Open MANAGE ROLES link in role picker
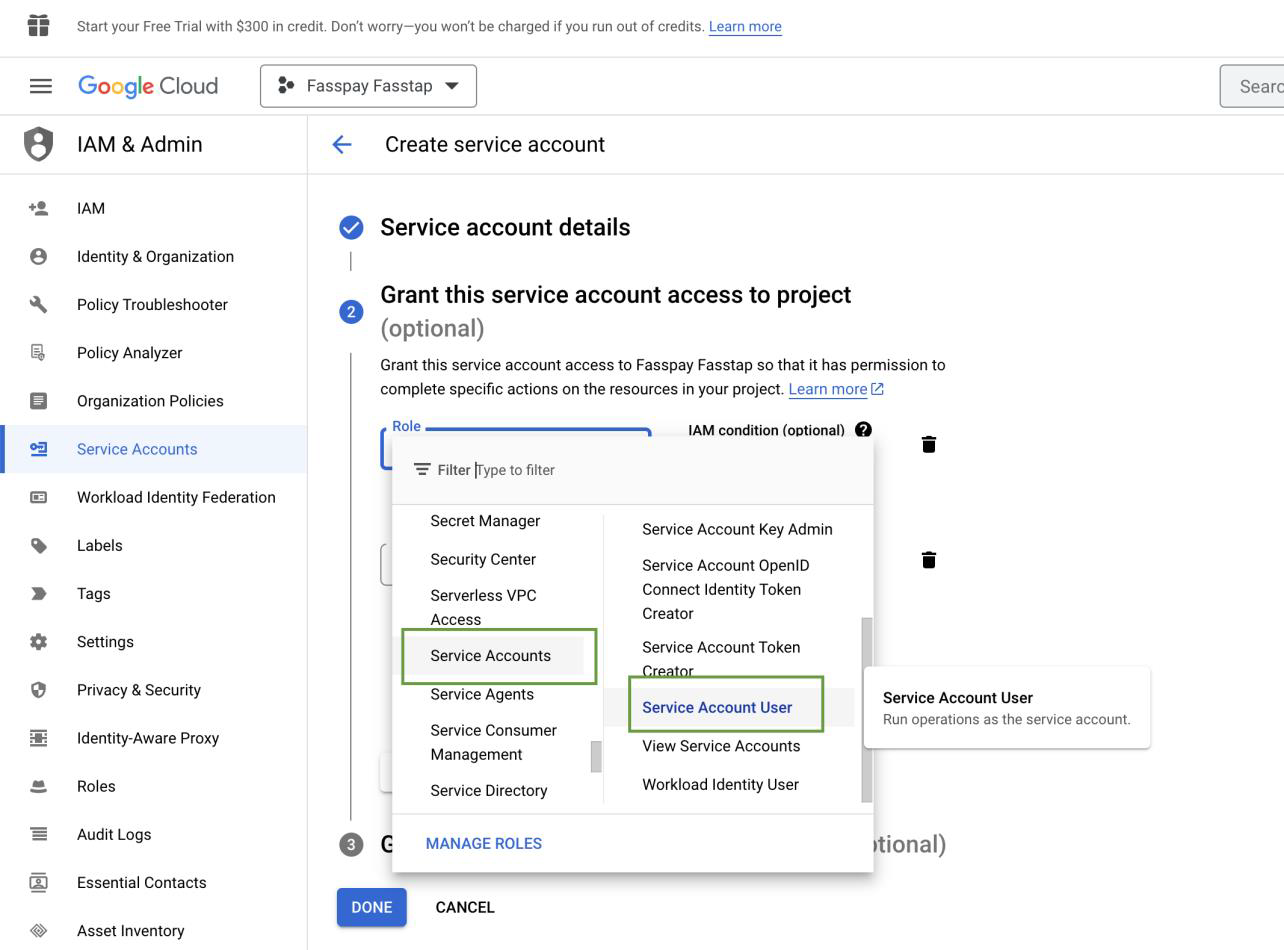Screen dimensions: 1284x950 tap(484, 843)
